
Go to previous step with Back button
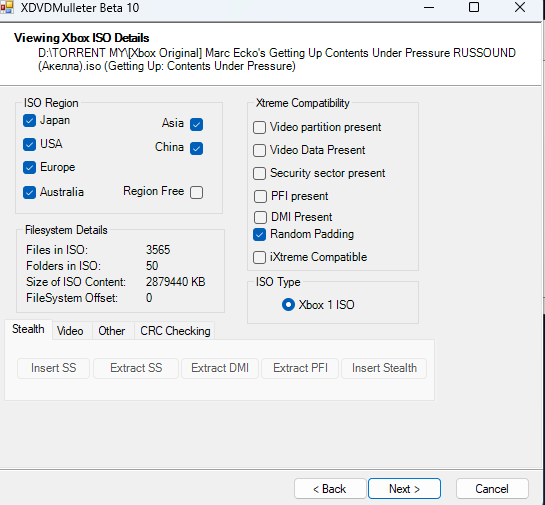(330, 489)
